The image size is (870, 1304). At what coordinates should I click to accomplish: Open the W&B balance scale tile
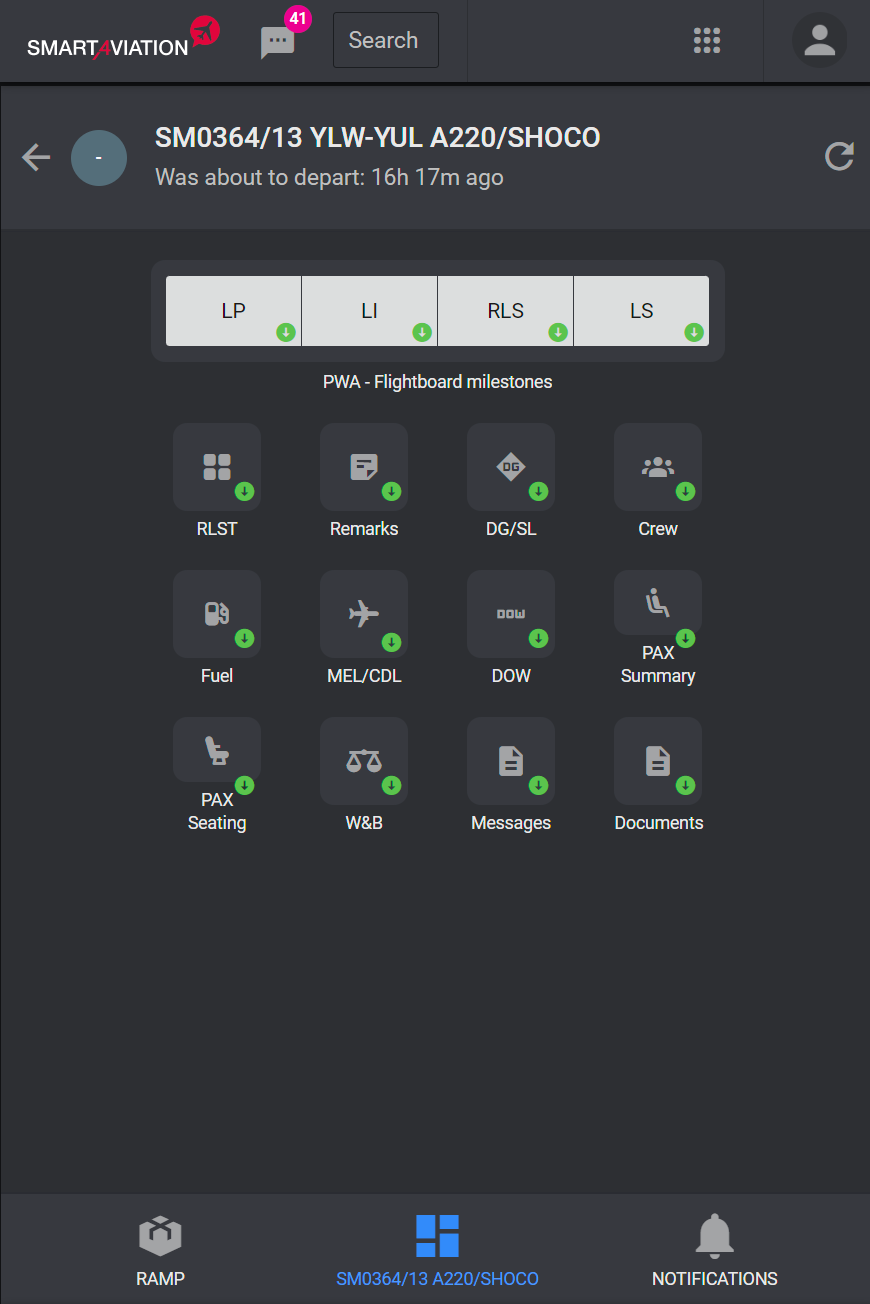pos(364,761)
